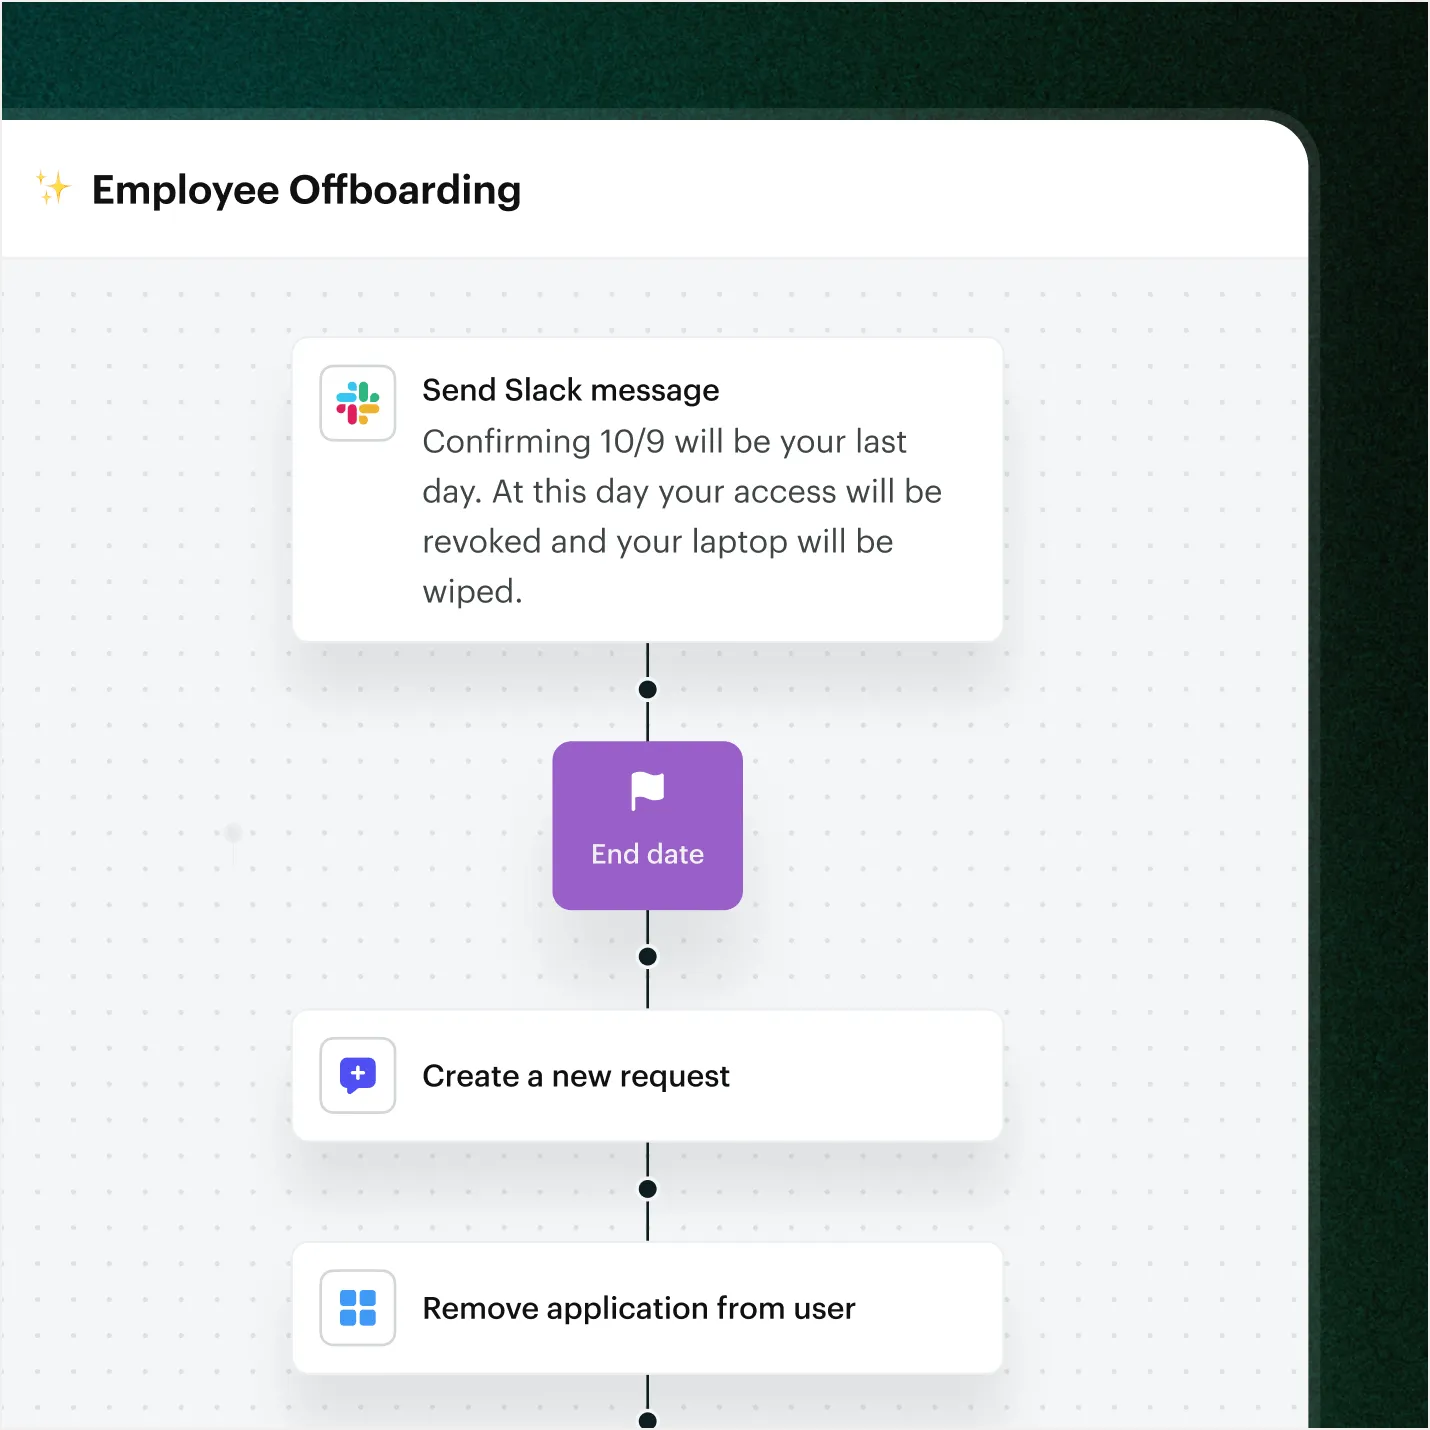The height and width of the screenshot is (1430, 1430).
Task: Select the Slack message body text
Action: tap(682, 516)
